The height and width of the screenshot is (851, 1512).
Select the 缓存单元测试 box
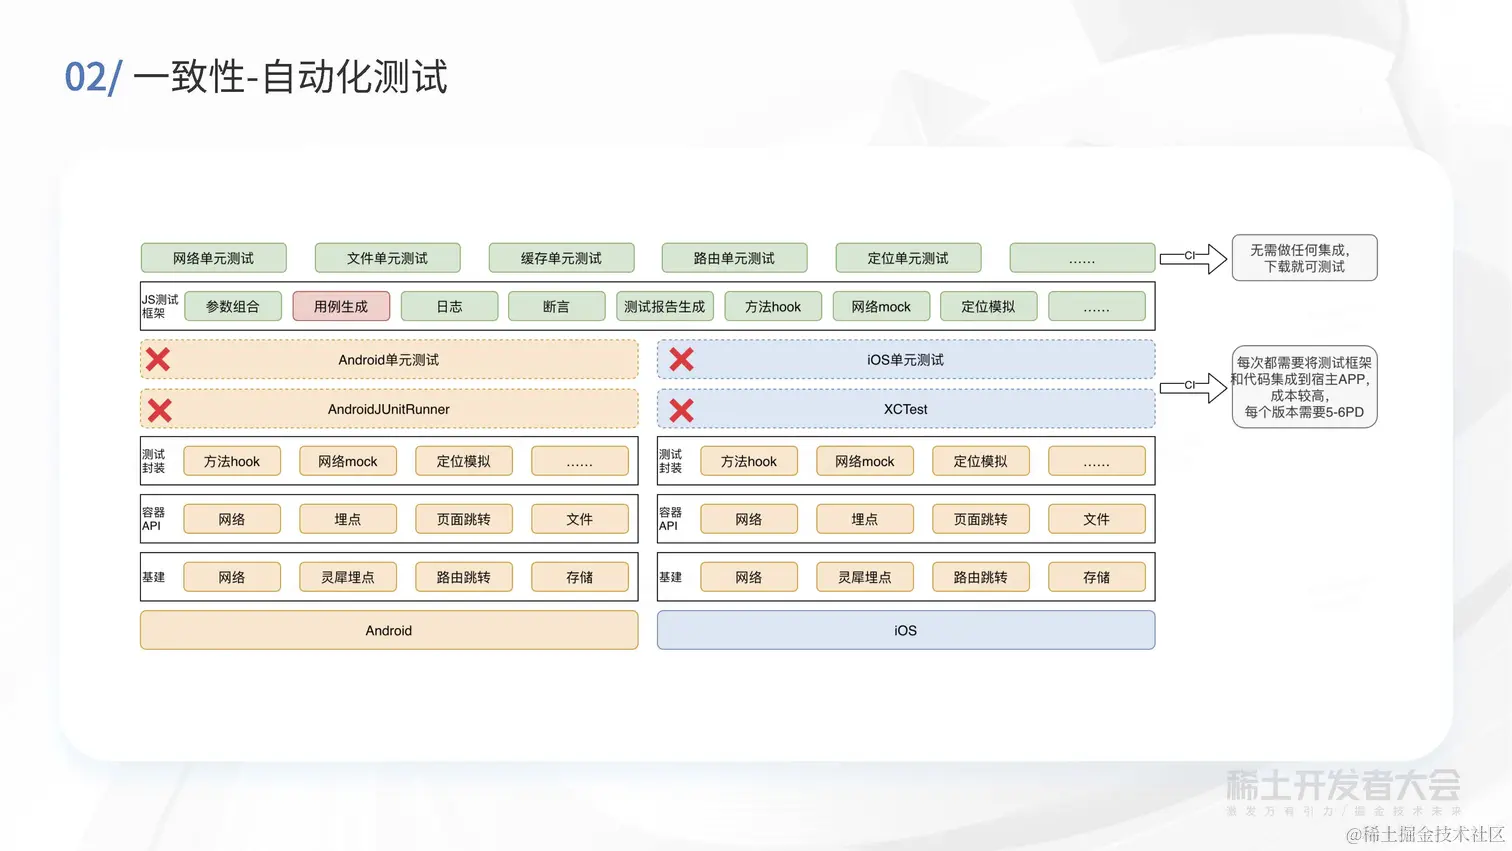562,258
